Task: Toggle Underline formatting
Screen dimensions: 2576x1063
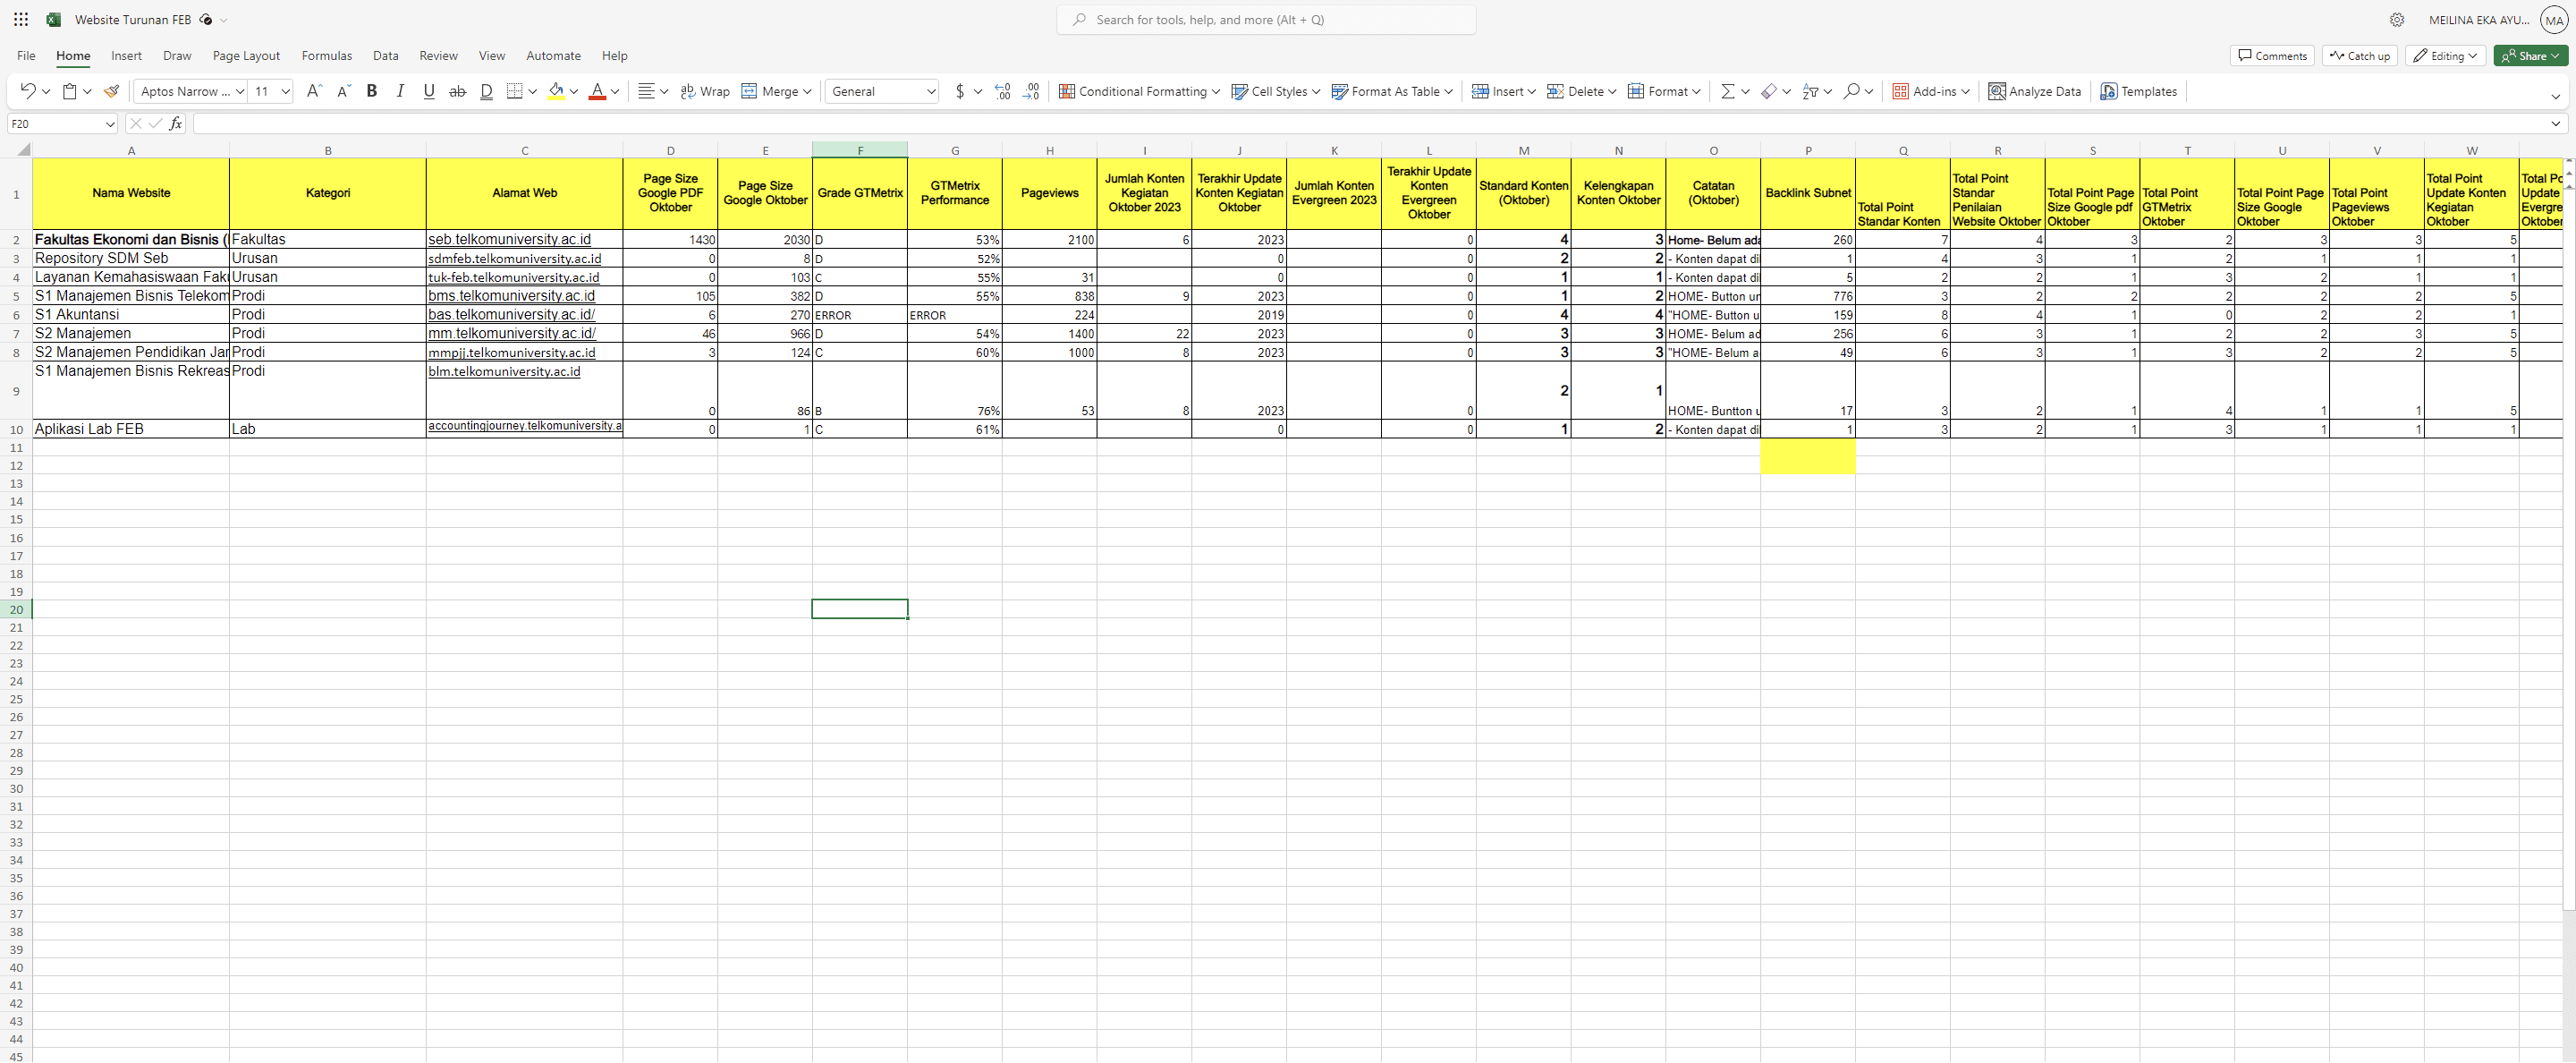Action: pyautogui.click(x=429, y=91)
